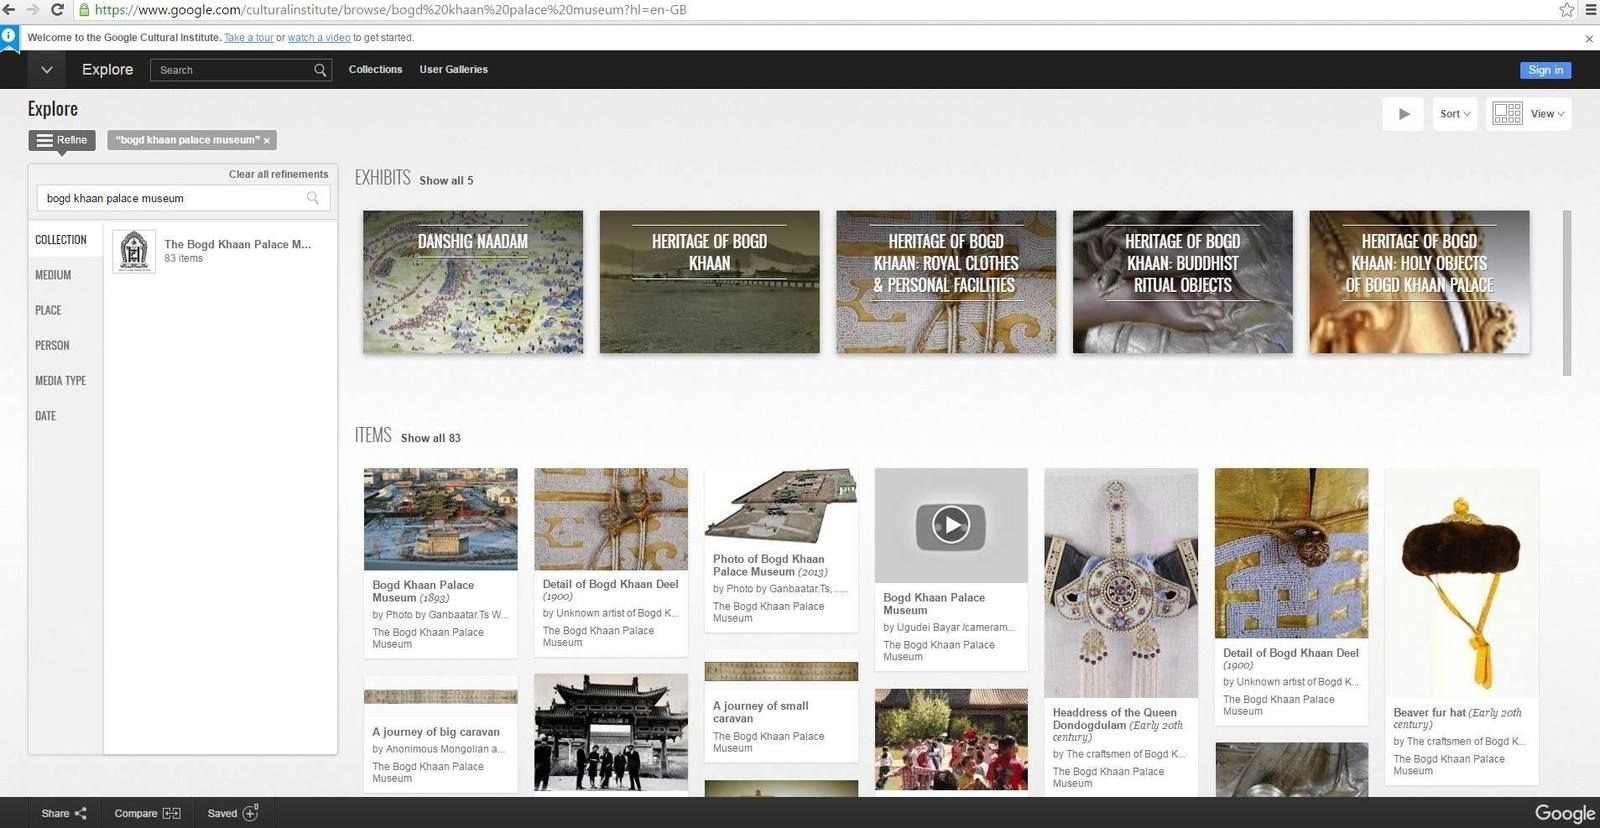Click the Sign in button

[1545, 70]
